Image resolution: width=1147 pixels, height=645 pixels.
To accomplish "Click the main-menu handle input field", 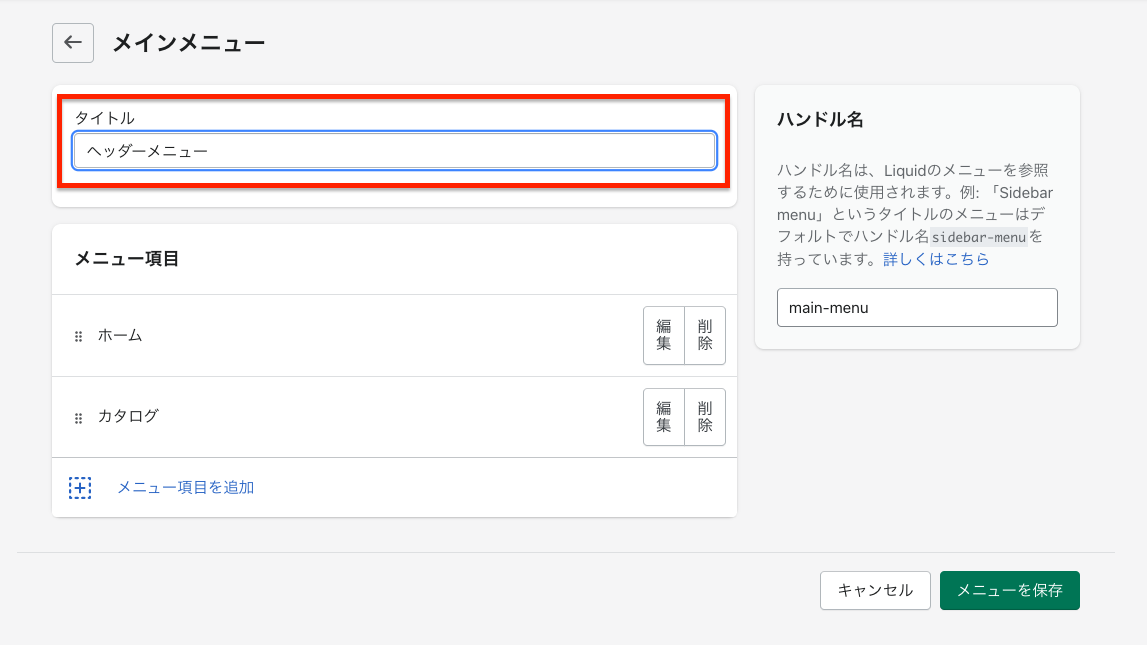I will [x=917, y=308].
